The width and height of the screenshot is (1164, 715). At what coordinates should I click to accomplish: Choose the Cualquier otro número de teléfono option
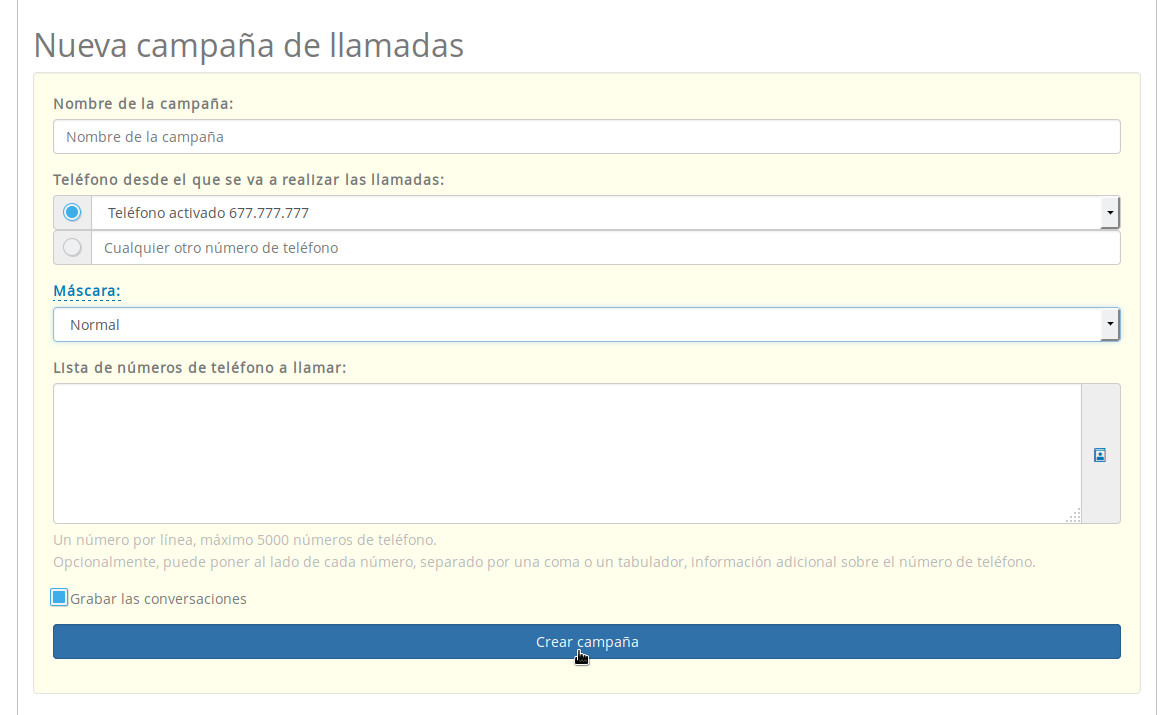(x=71, y=247)
